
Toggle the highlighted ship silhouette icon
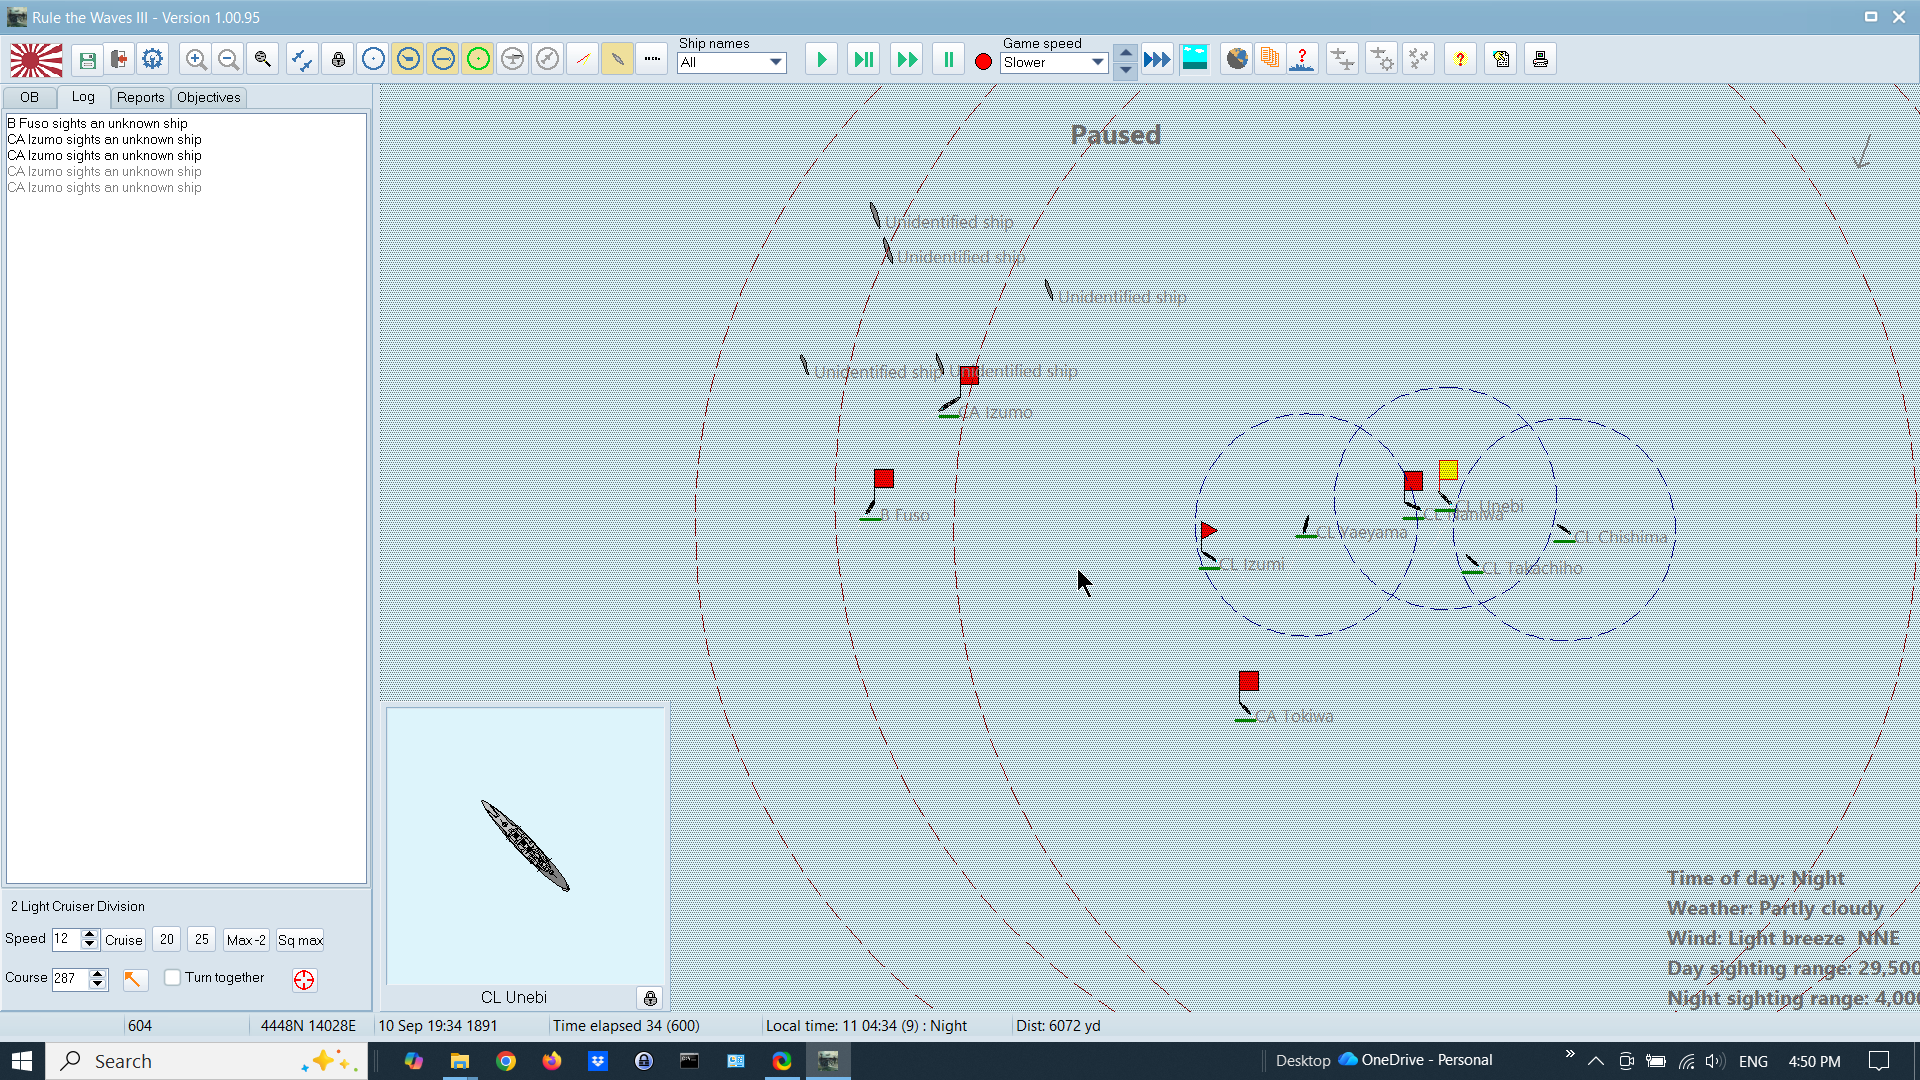click(617, 60)
